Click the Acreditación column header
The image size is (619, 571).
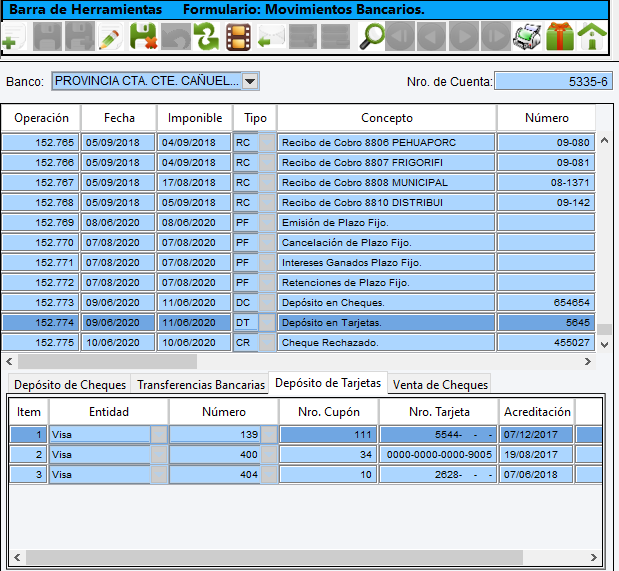(x=537, y=411)
